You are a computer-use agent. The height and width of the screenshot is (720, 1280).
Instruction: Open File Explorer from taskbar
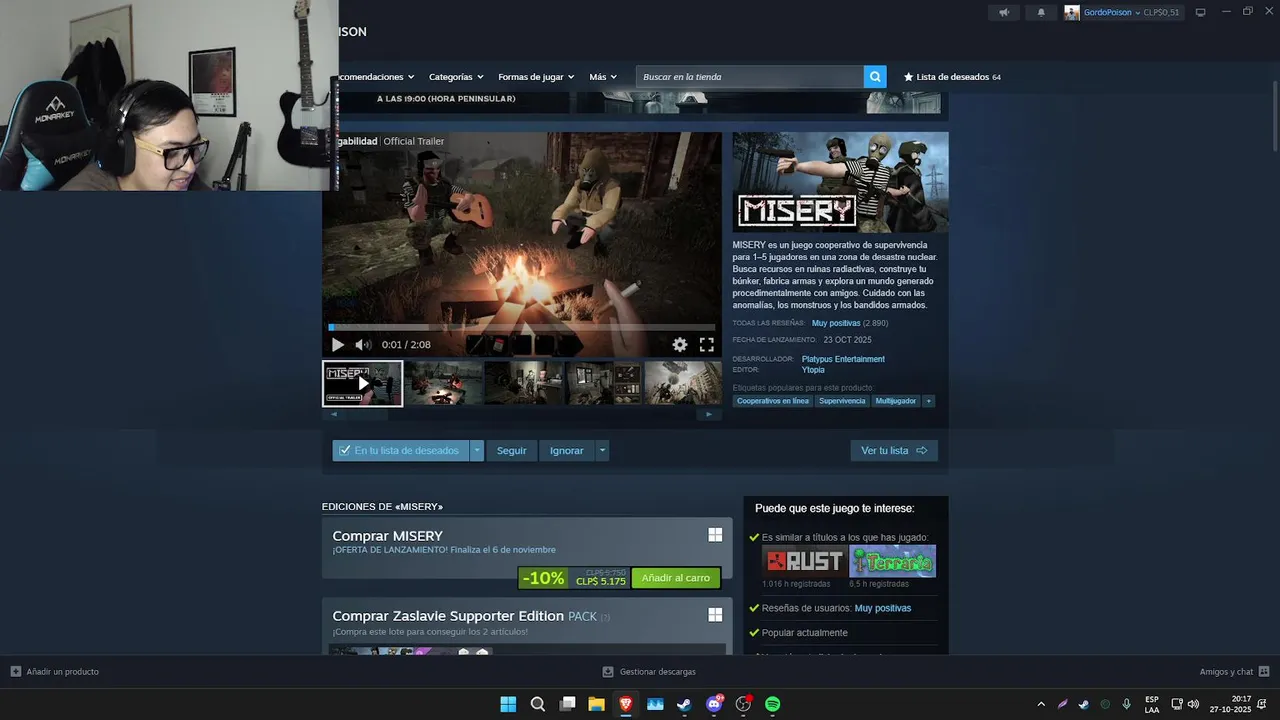pos(596,704)
